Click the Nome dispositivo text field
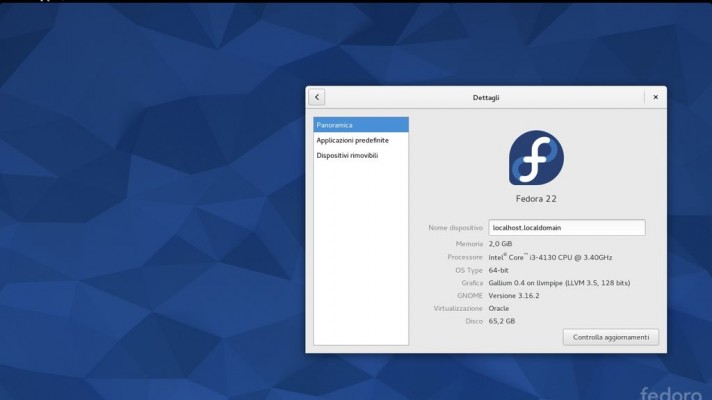This screenshot has width=712, height=400. 567,227
